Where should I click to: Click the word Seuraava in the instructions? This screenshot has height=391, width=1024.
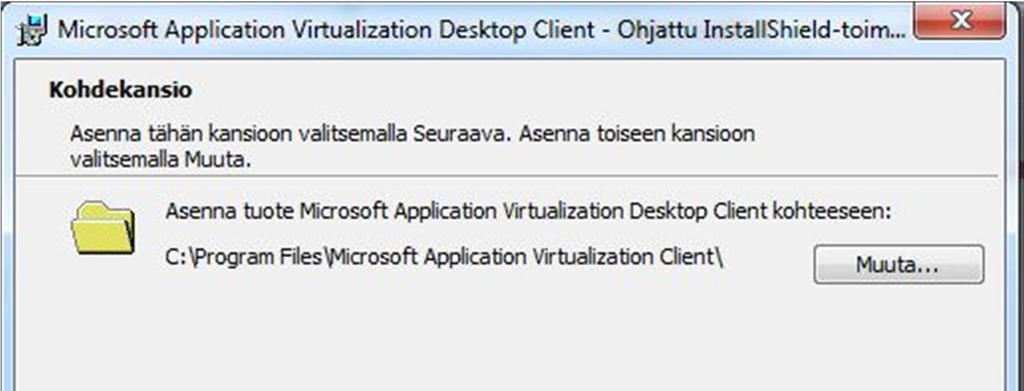(459, 134)
